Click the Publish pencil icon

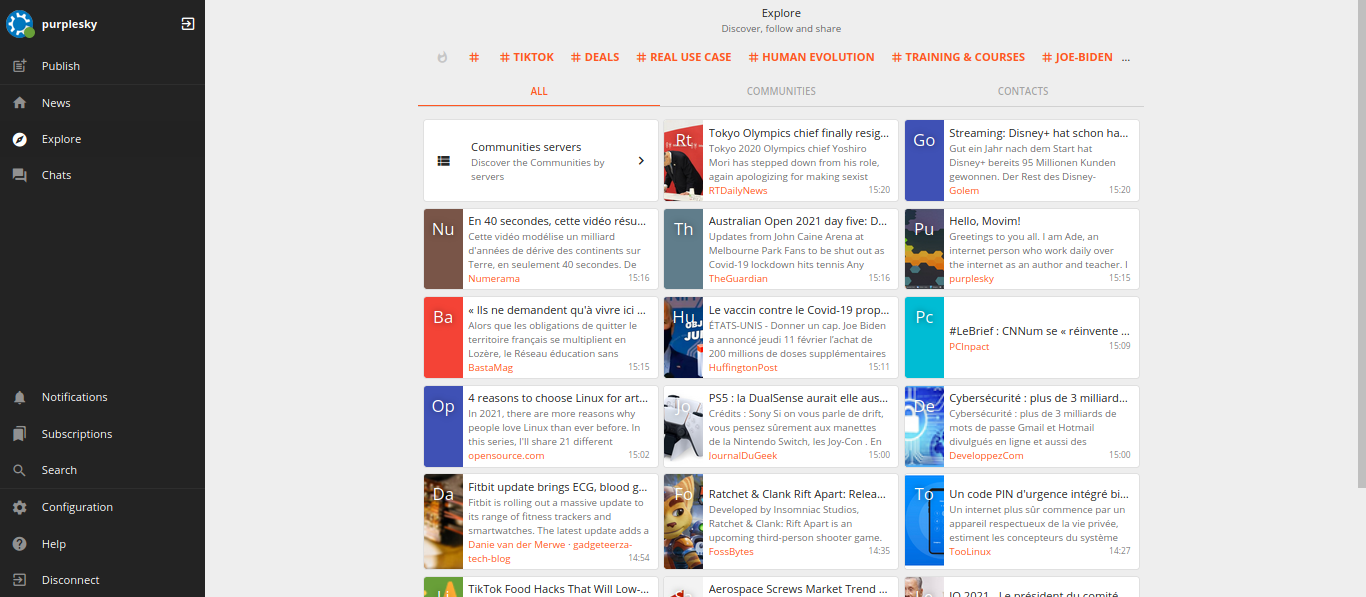click(x=20, y=66)
